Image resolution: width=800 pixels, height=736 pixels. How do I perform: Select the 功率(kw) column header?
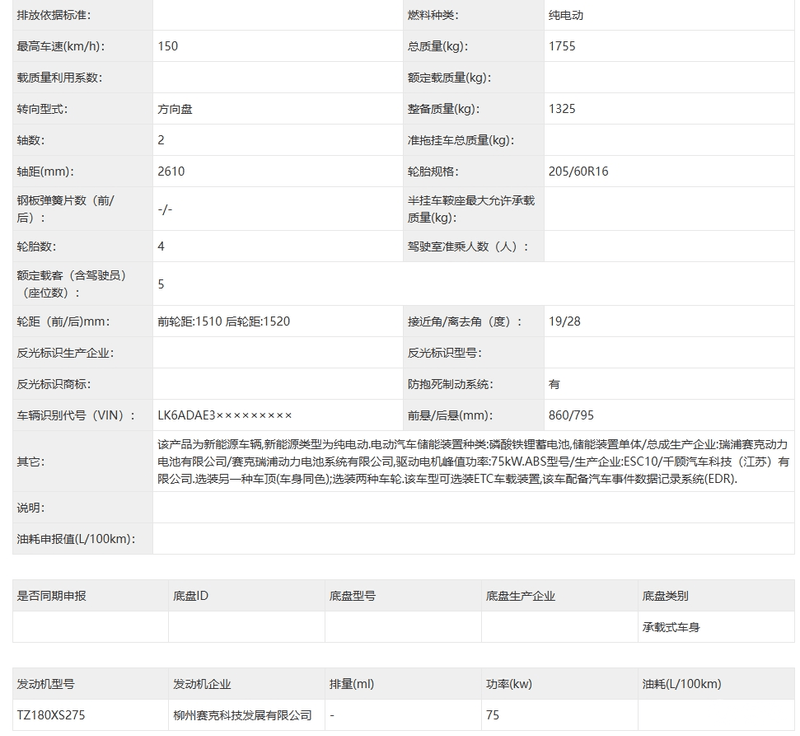(509, 685)
